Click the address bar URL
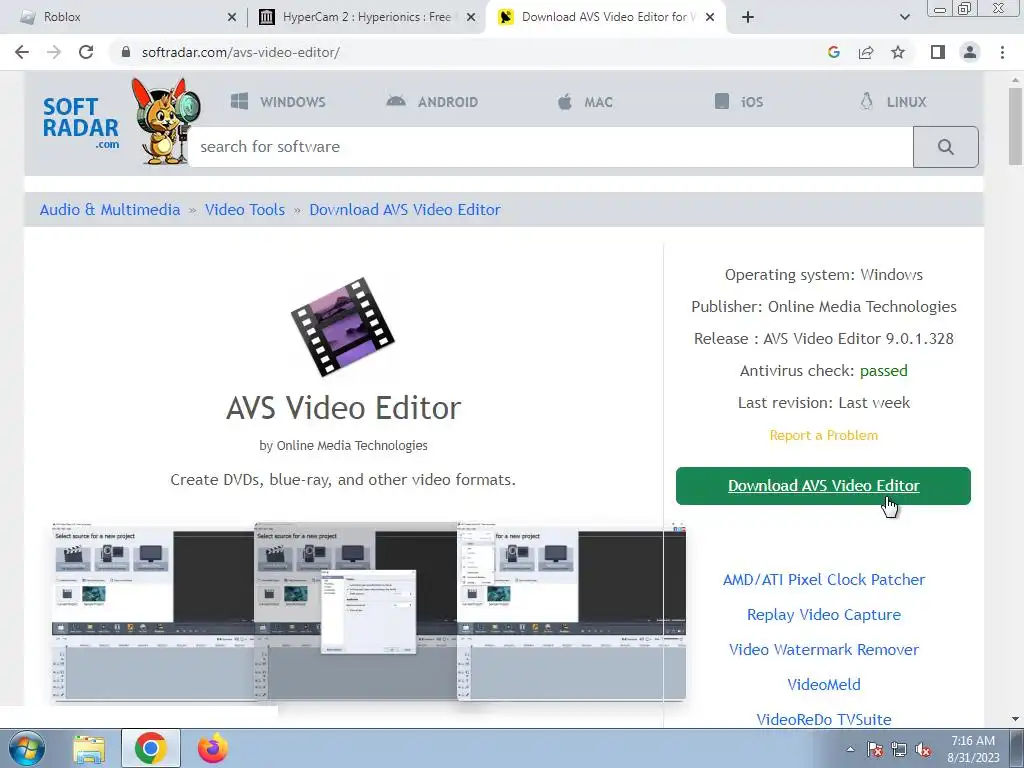Image resolution: width=1024 pixels, height=768 pixels. 240,52
